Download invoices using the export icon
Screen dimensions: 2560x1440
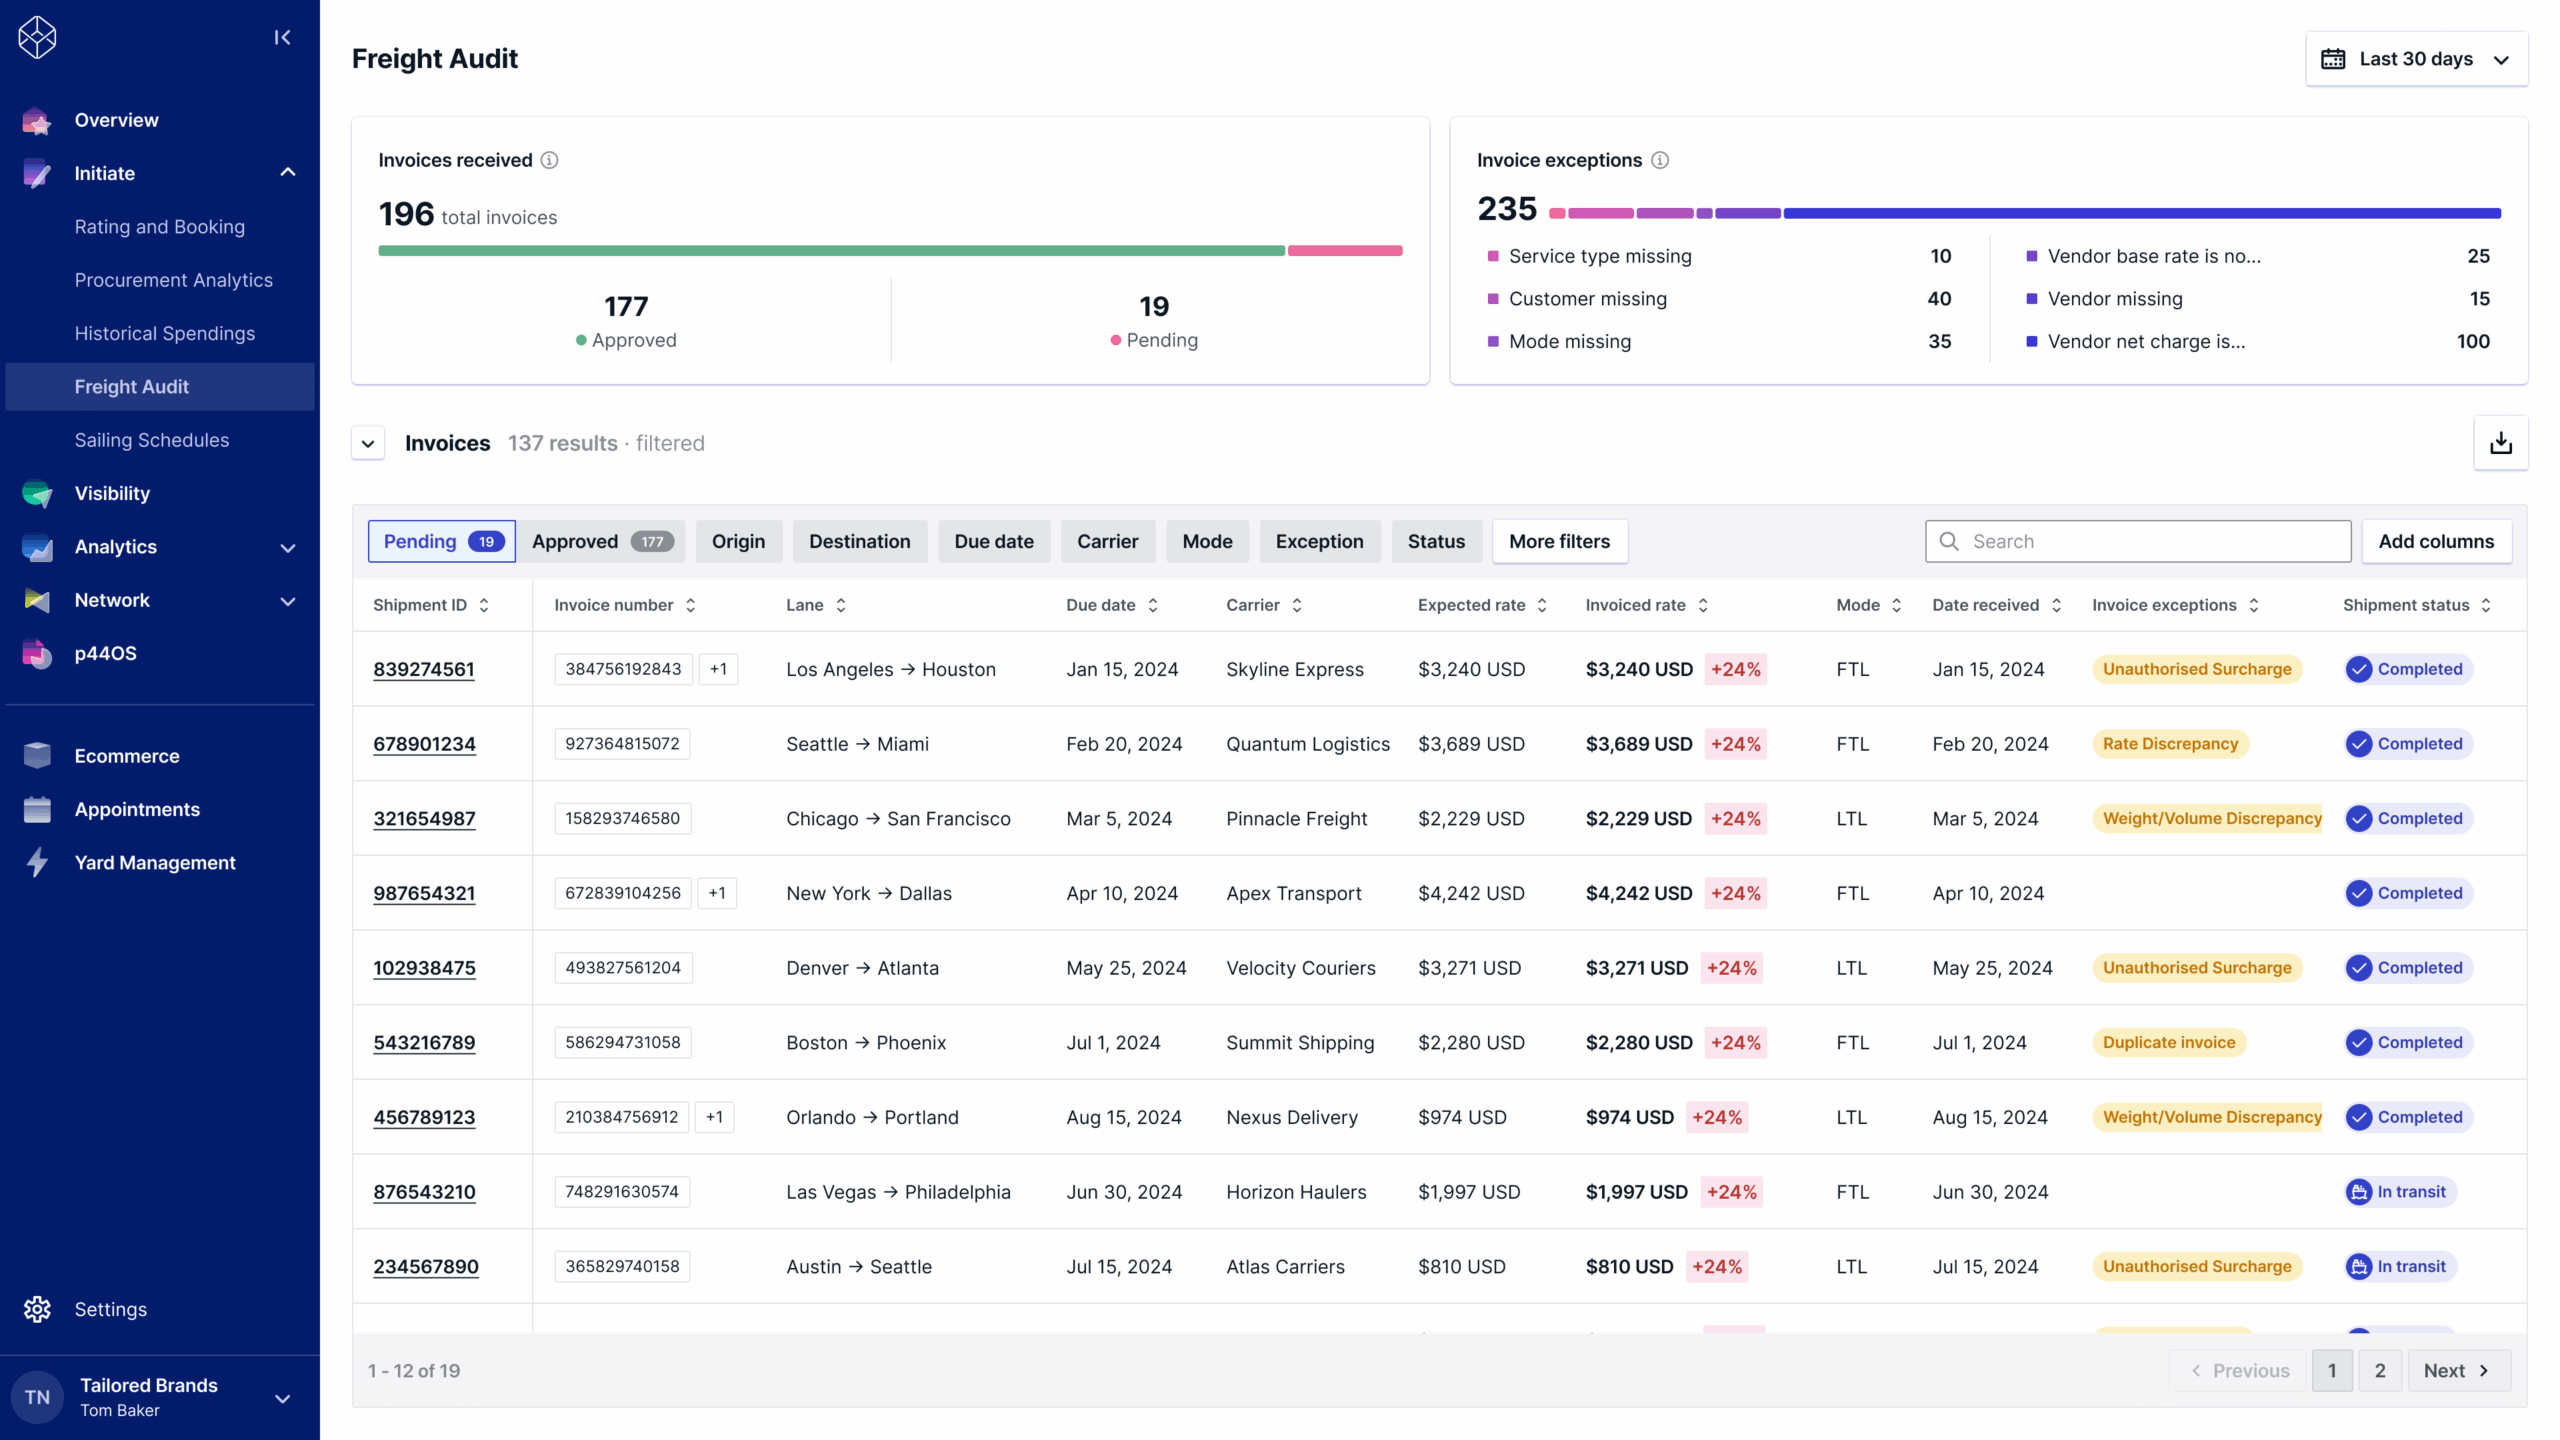point(2501,443)
